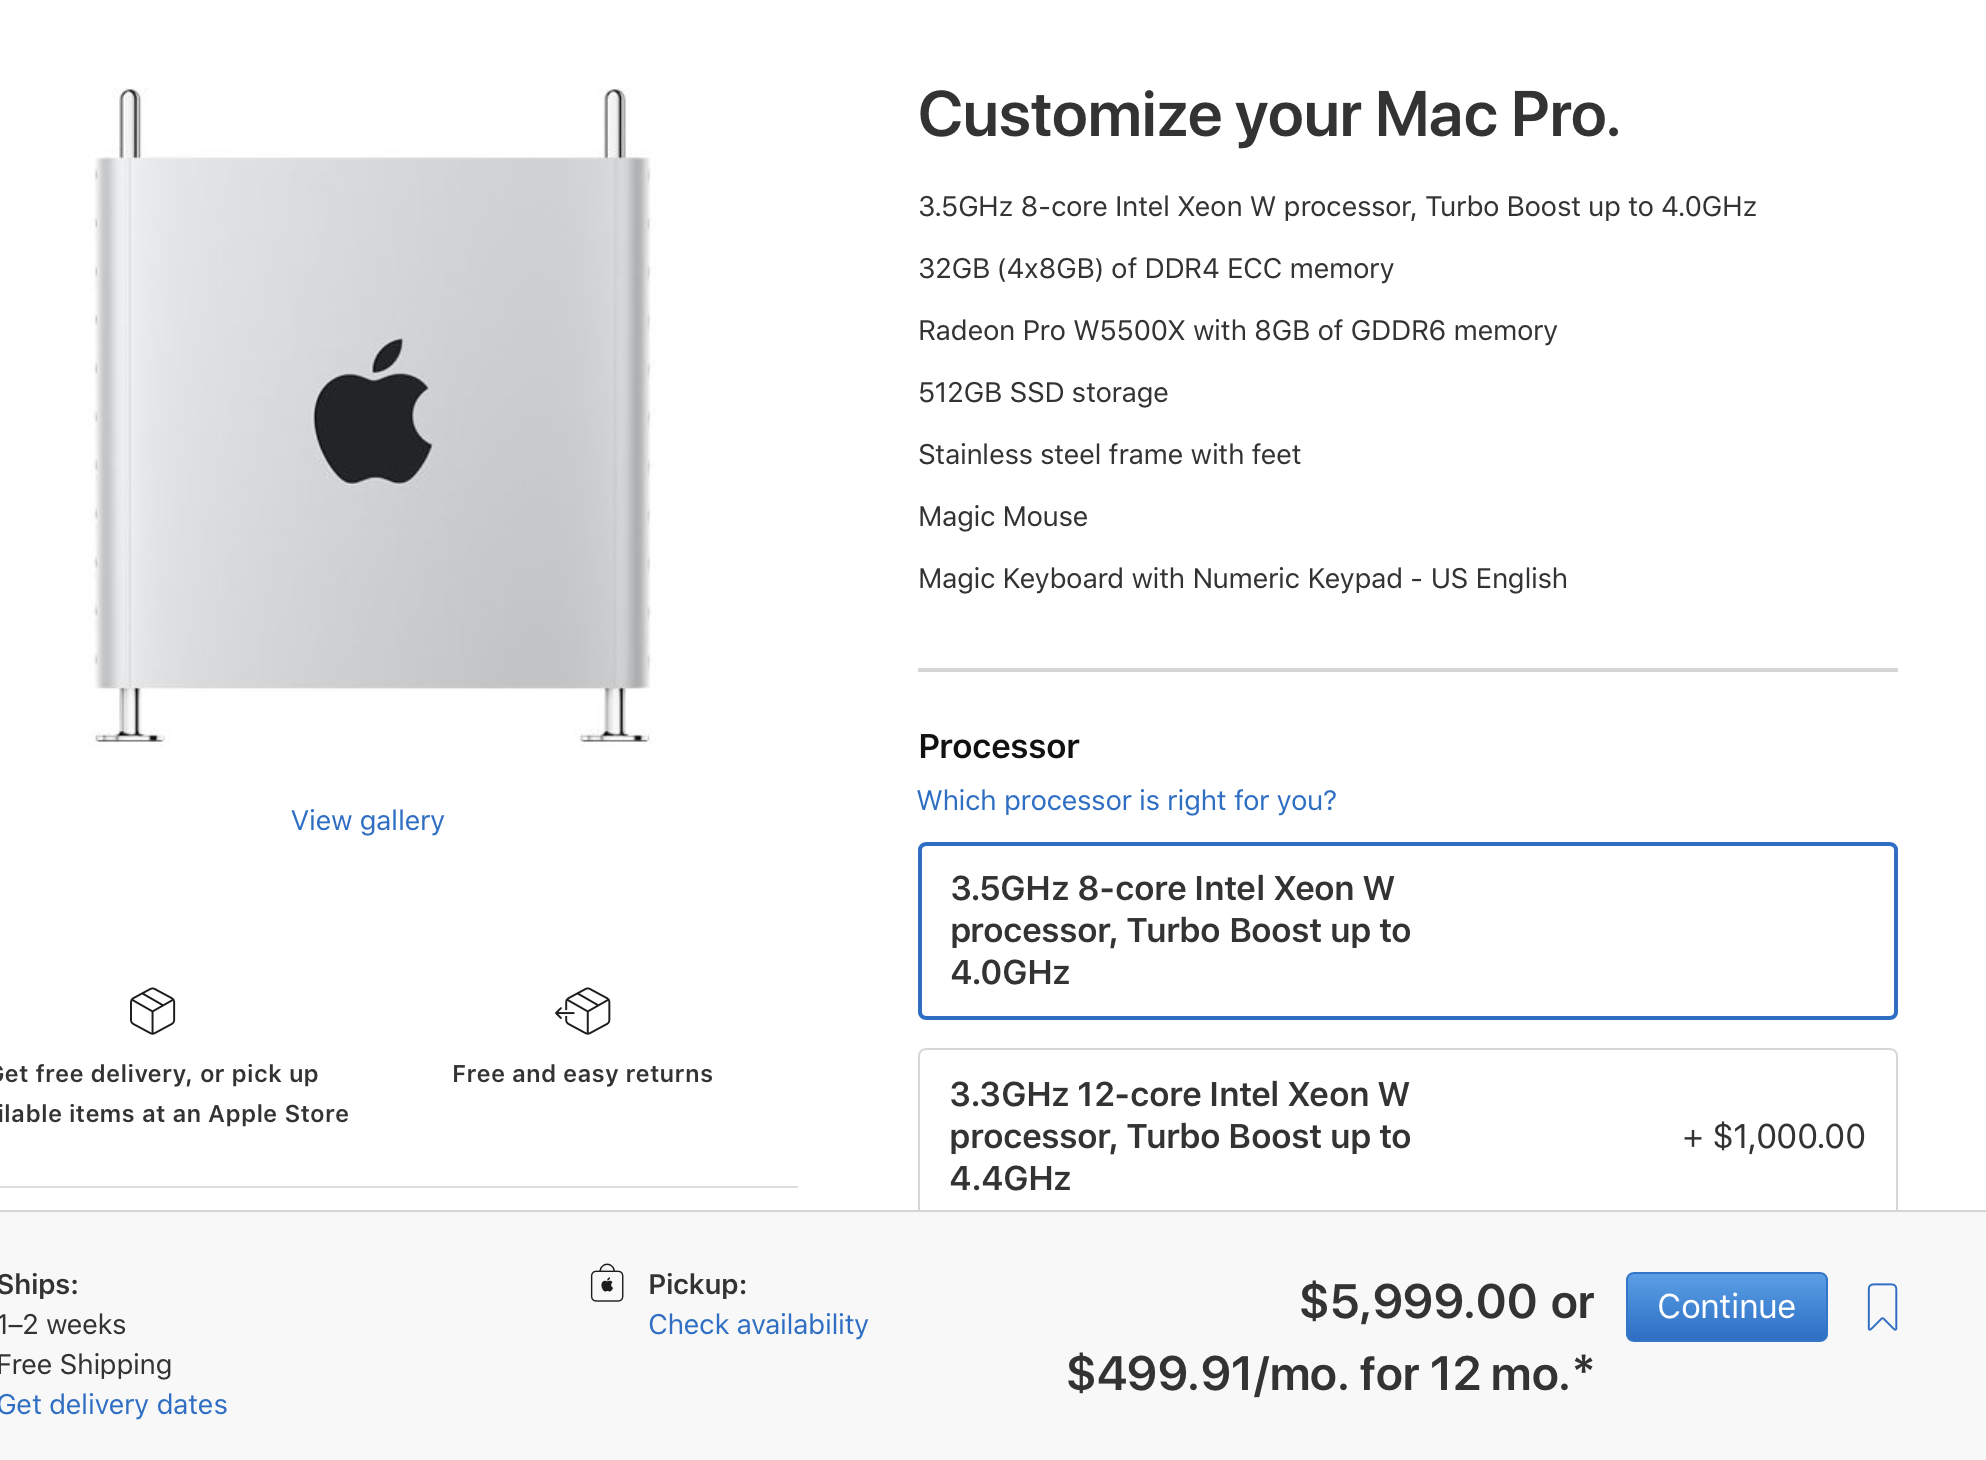Viewport: 1986px width, 1460px height.
Task: Open the View gallery link
Action: 367,820
